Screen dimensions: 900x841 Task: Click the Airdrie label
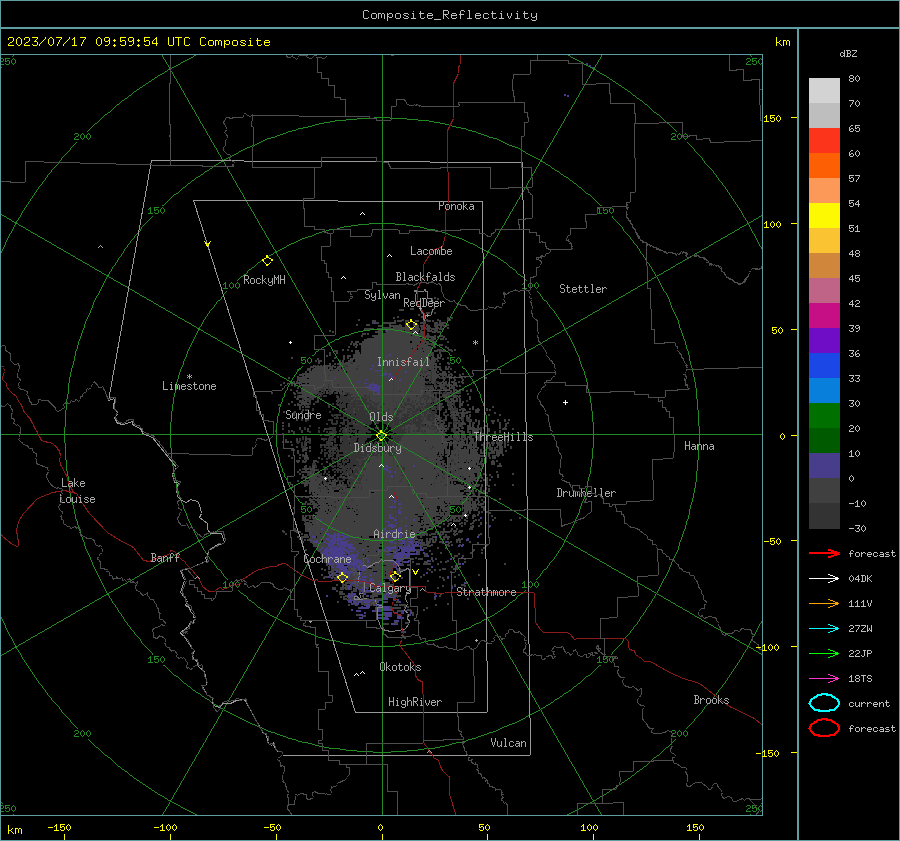coord(394,534)
